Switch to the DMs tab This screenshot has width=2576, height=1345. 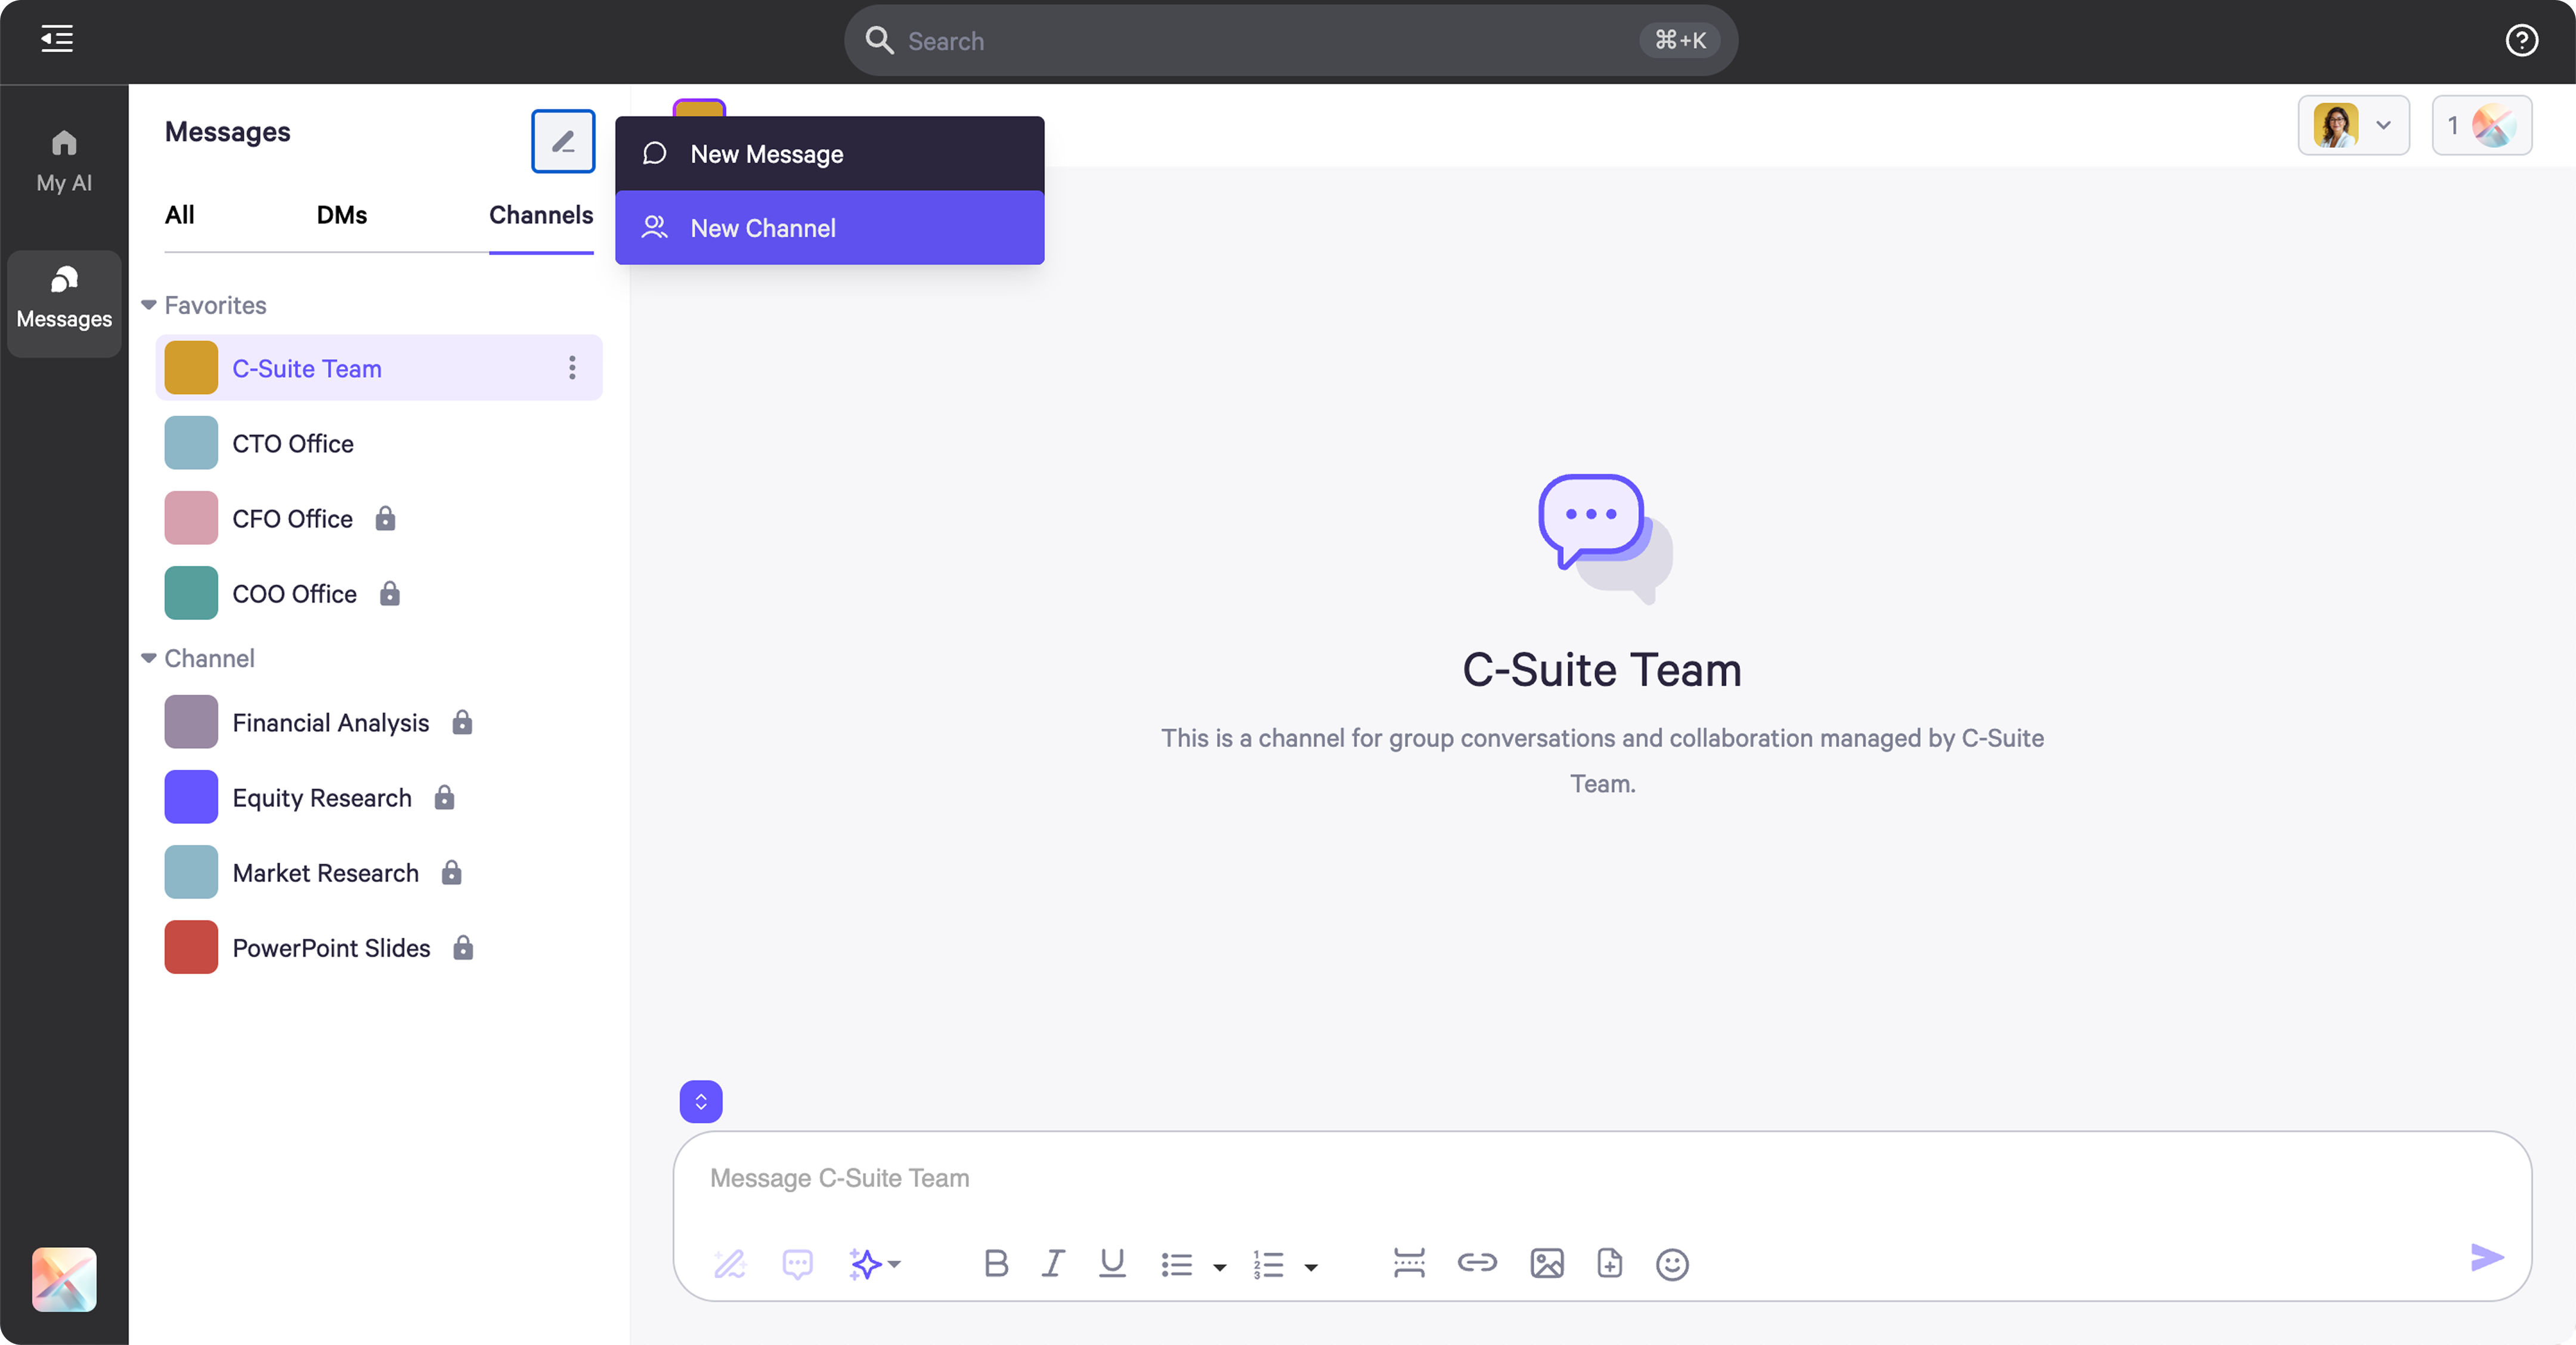341,215
